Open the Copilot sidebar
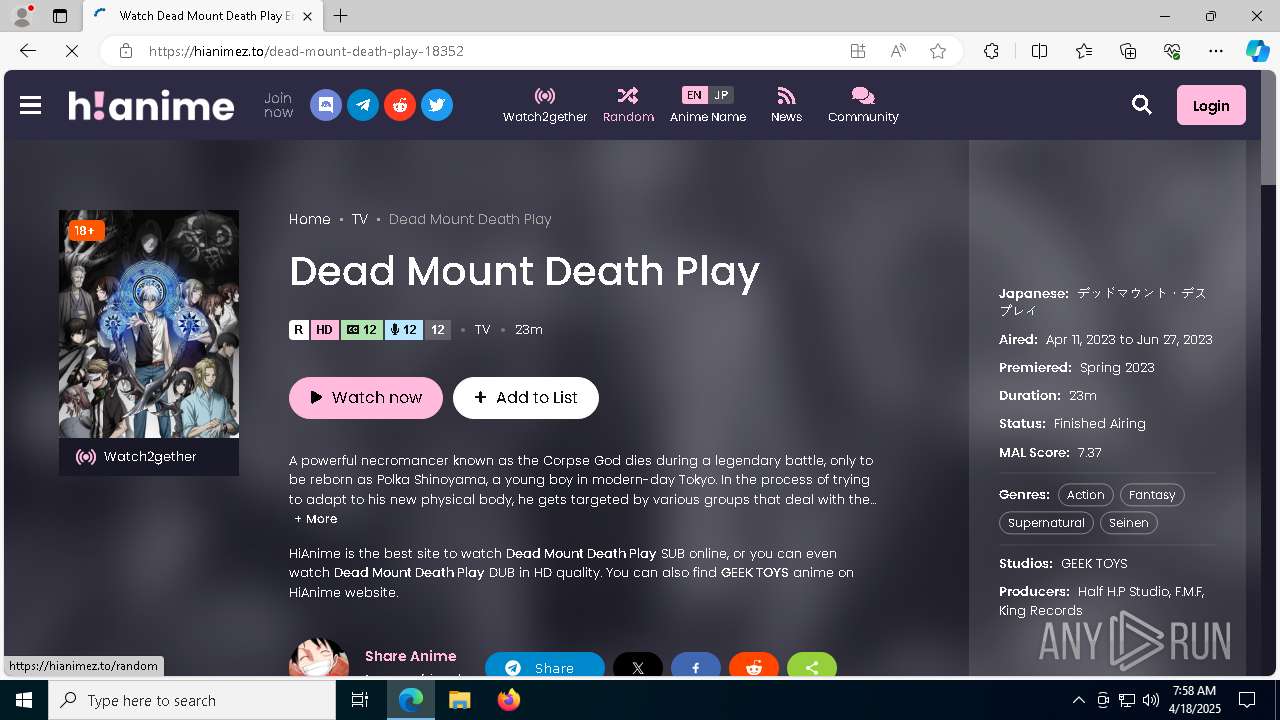This screenshot has height=720, width=1280. pos(1258,51)
